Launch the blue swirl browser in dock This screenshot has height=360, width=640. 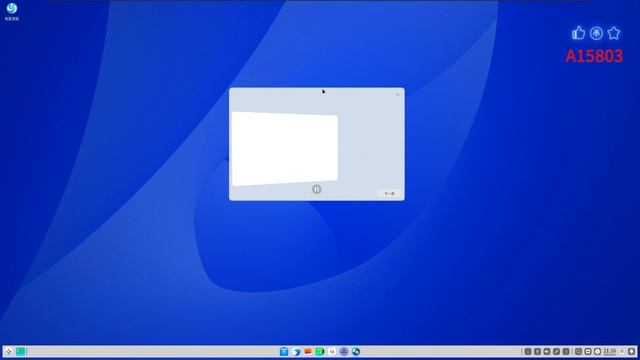pos(296,351)
